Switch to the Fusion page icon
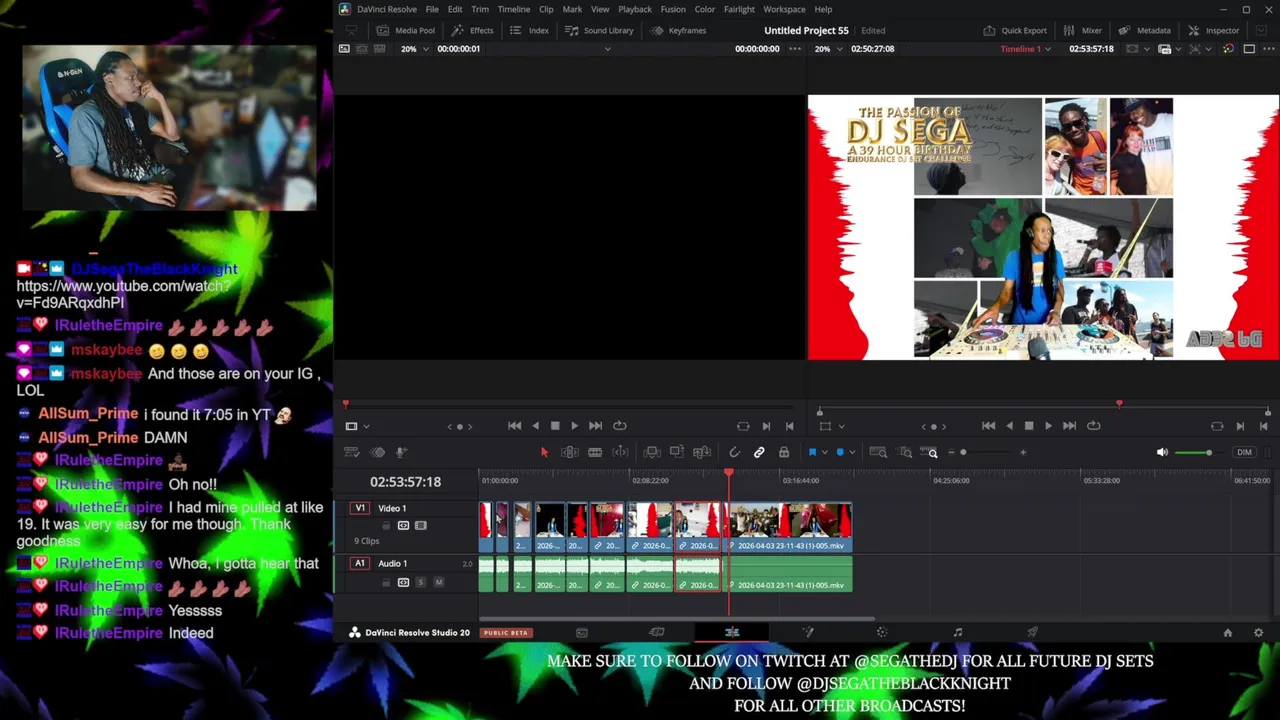The height and width of the screenshot is (720, 1280). click(807, 632)
